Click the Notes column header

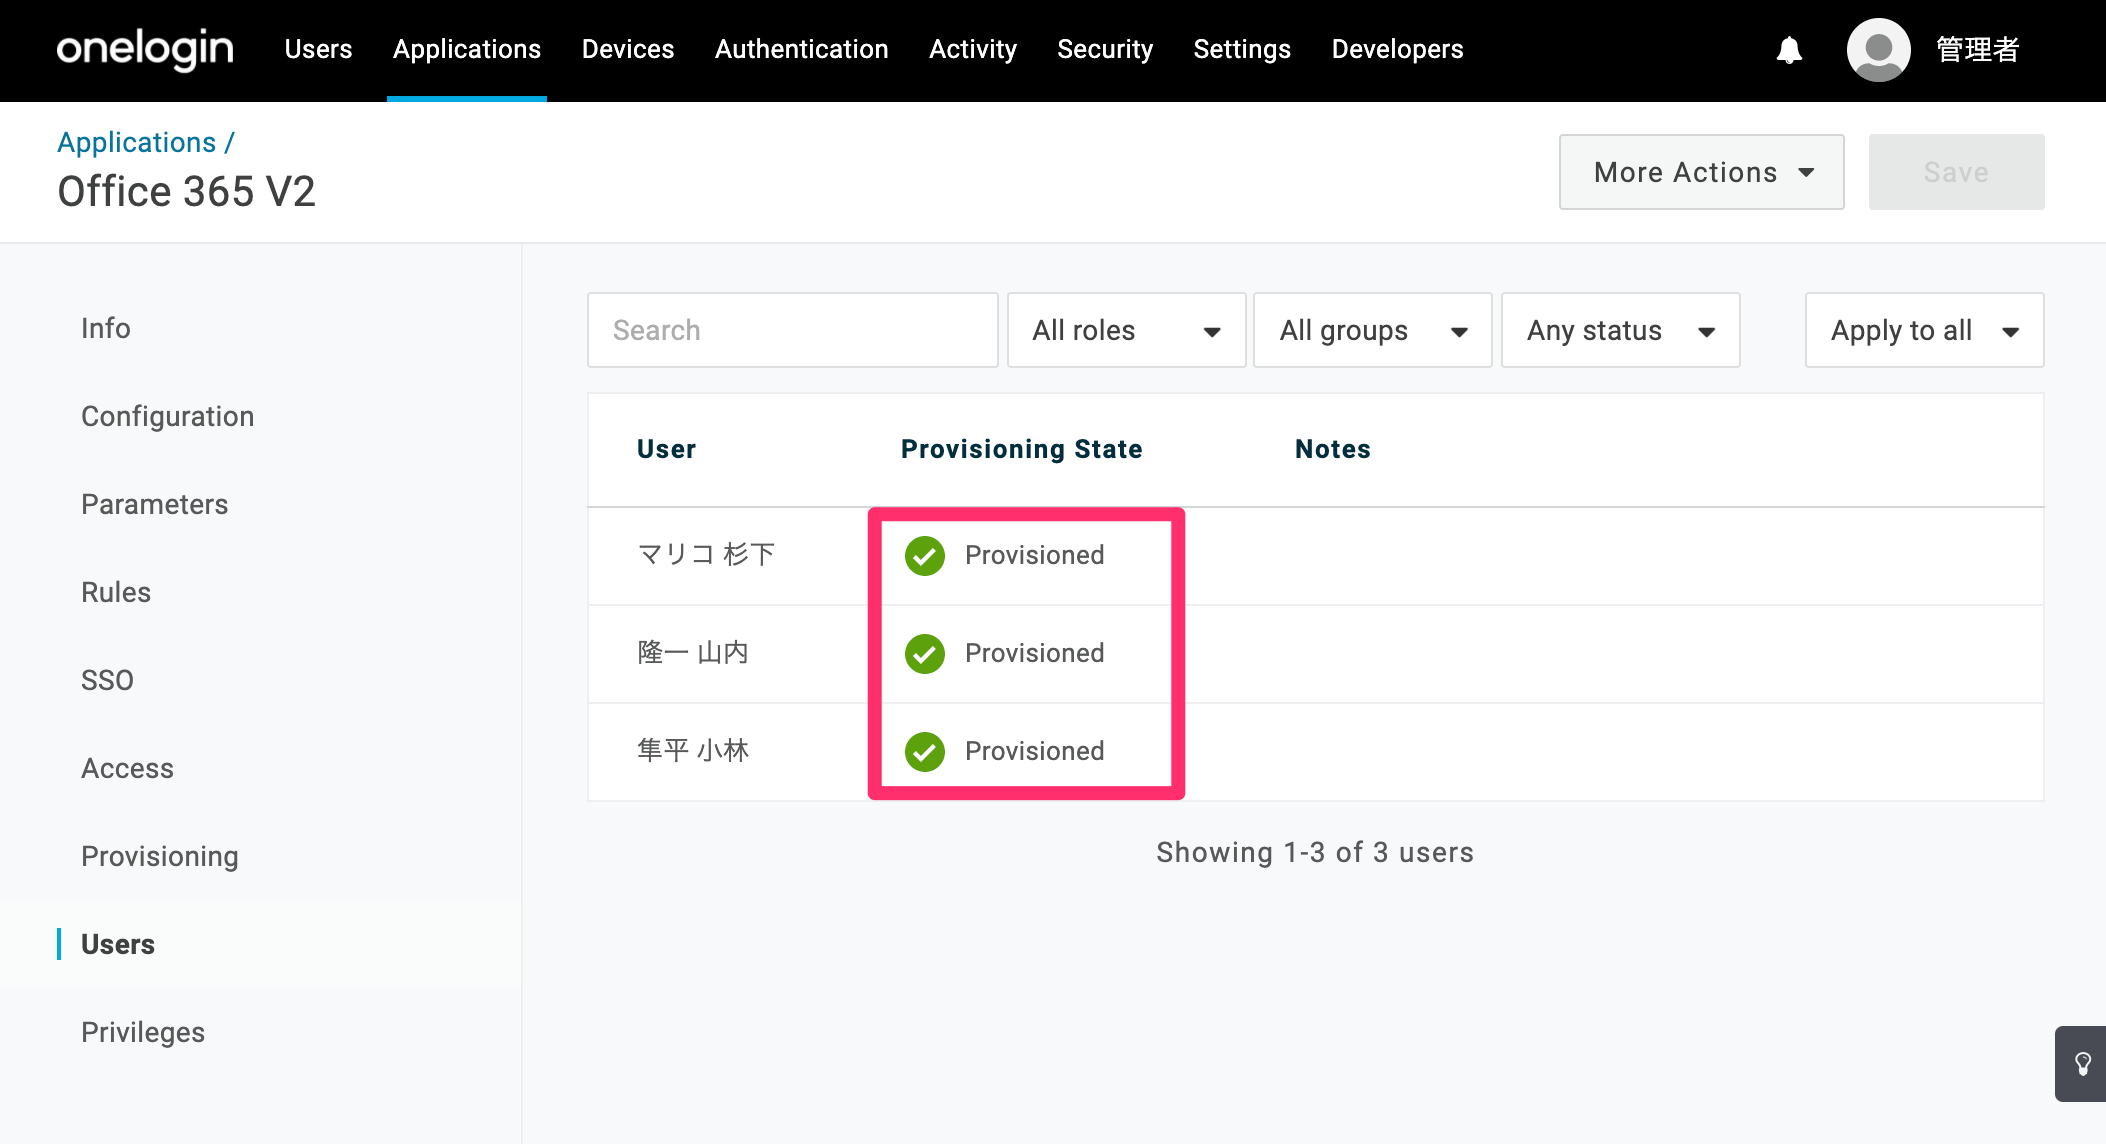[1333, 449]
